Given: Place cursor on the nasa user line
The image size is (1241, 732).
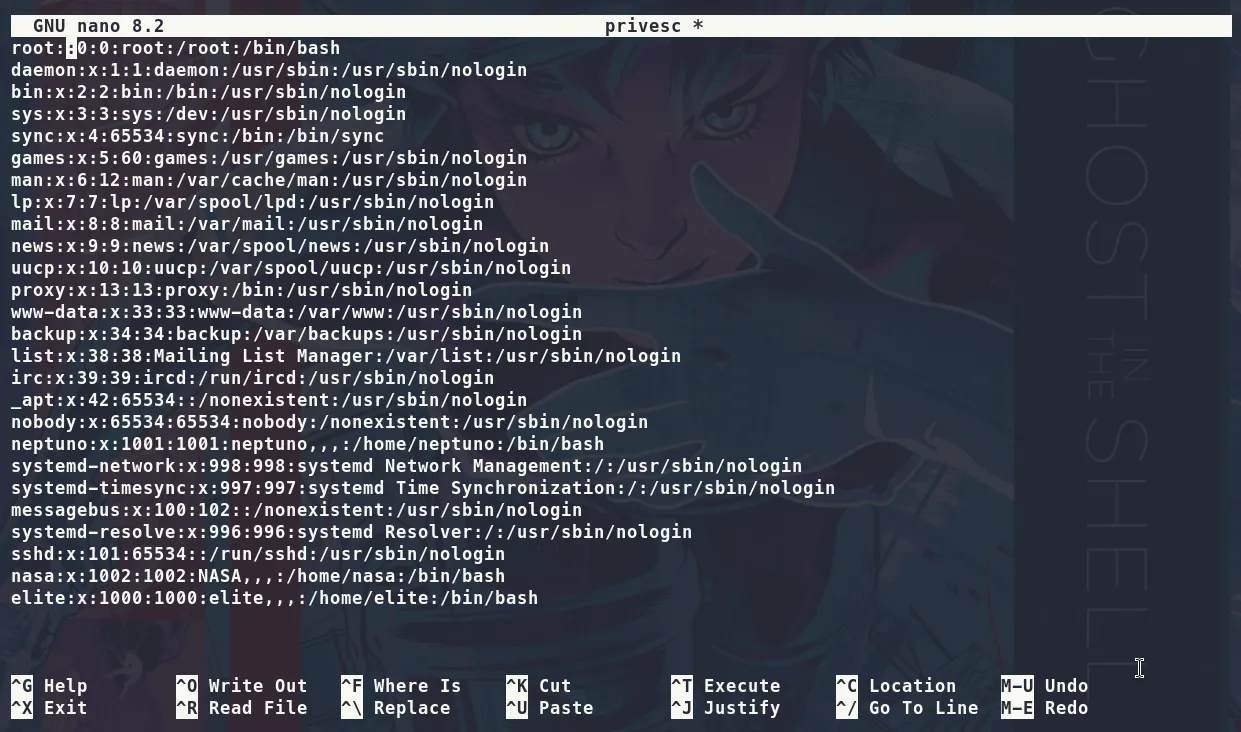Looking at the screenshot, I should [258, 576].
